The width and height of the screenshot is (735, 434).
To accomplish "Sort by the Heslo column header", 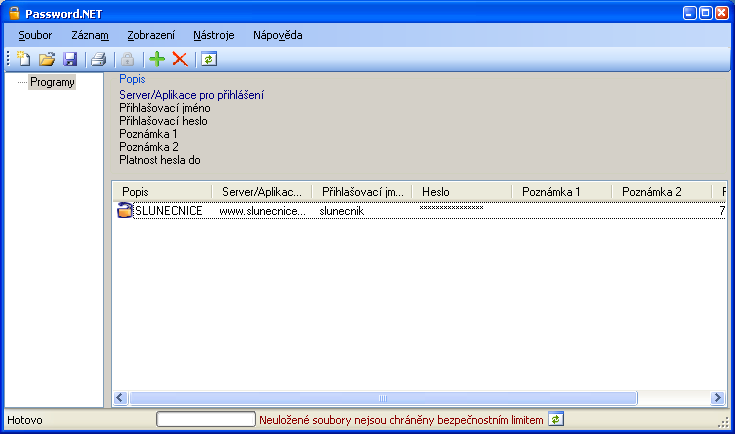I will (x=462, y=192).
